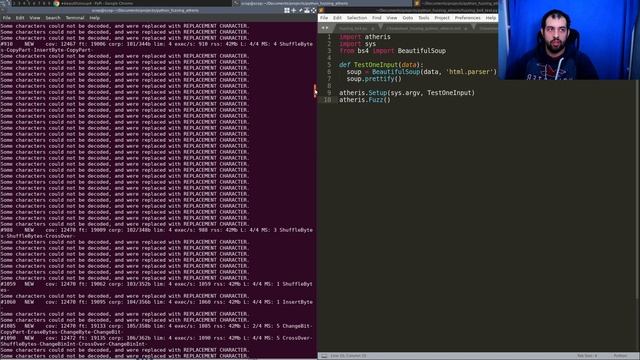Click the 'TestOneInput' function definition name
640x360 pixels.
coord(376,65)
